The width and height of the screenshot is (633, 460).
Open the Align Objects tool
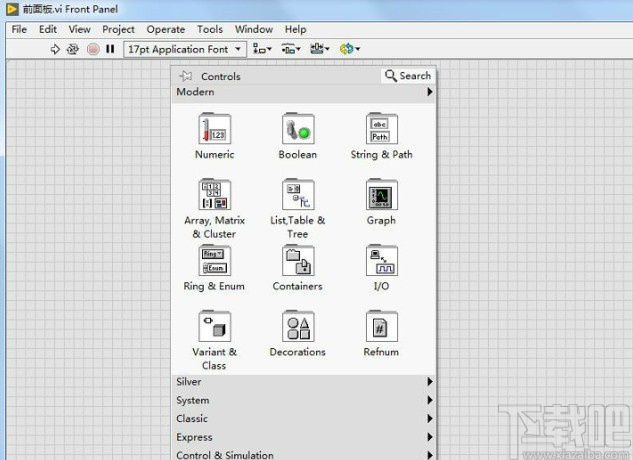point(262,49)
